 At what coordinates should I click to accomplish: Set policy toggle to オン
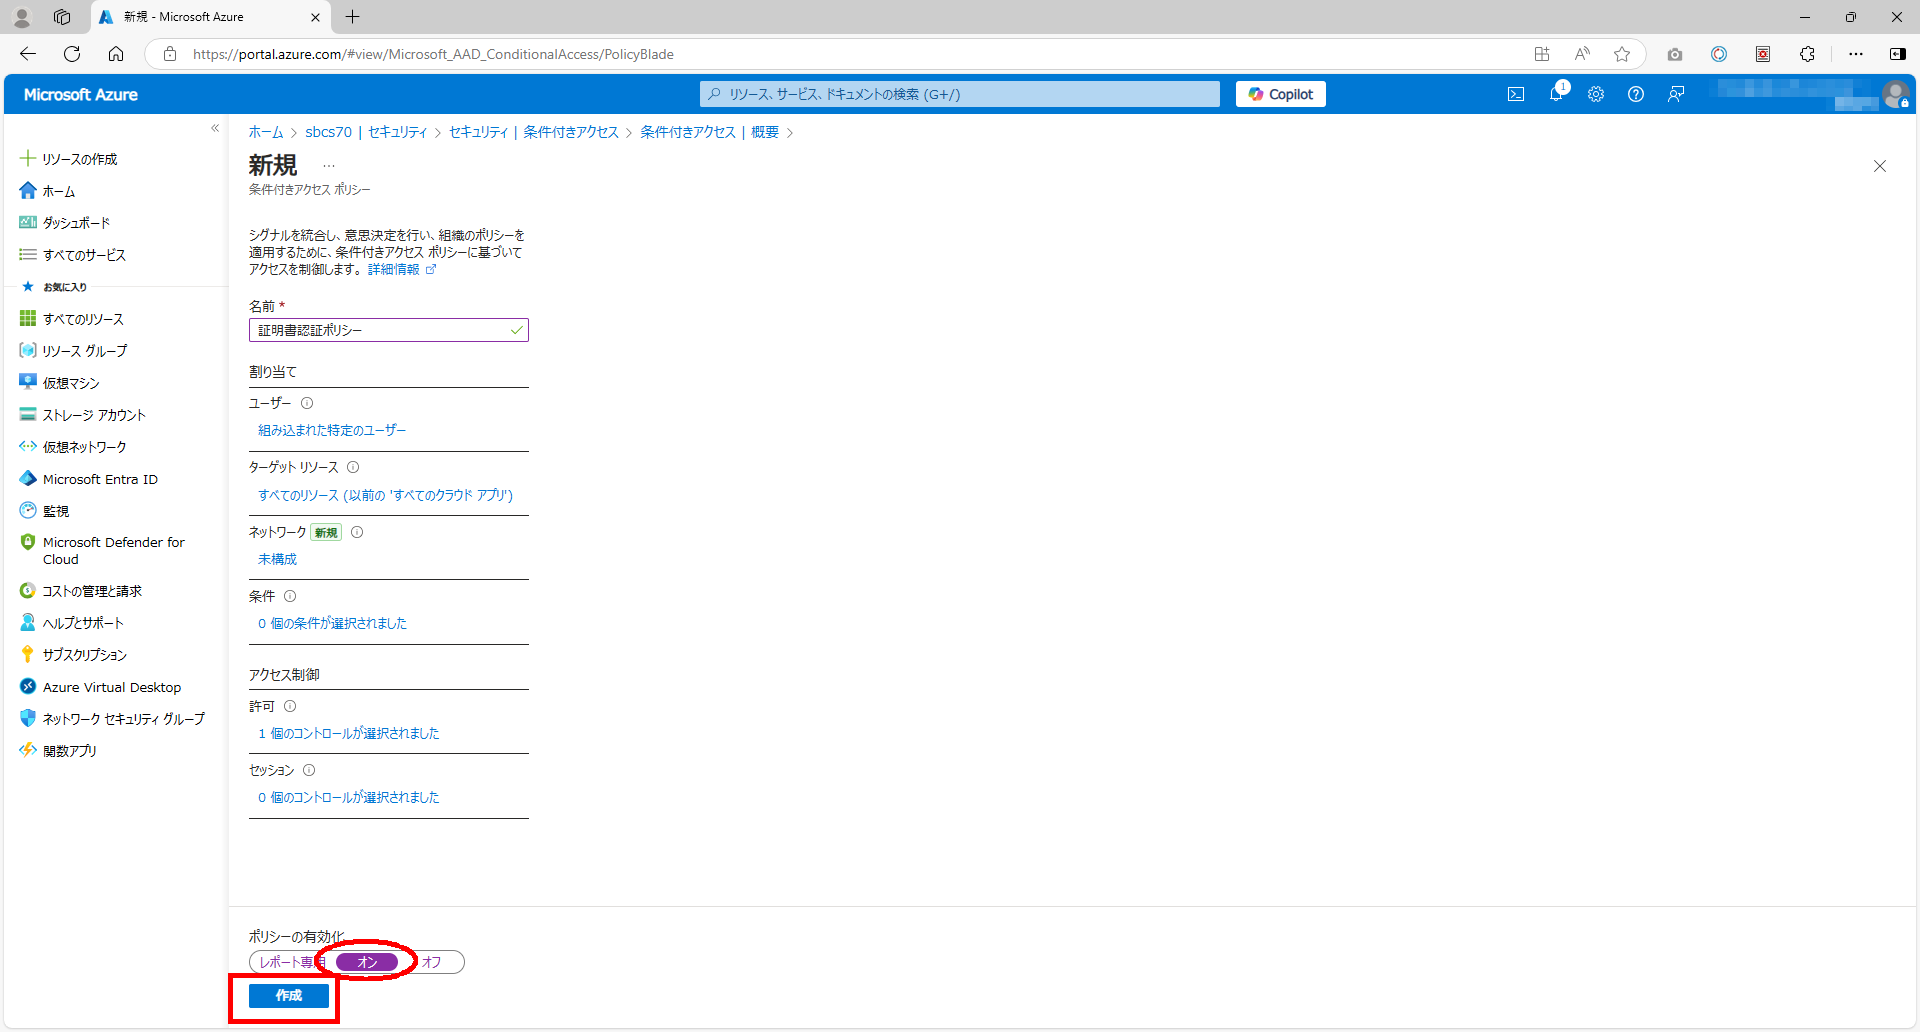[367, 962]
